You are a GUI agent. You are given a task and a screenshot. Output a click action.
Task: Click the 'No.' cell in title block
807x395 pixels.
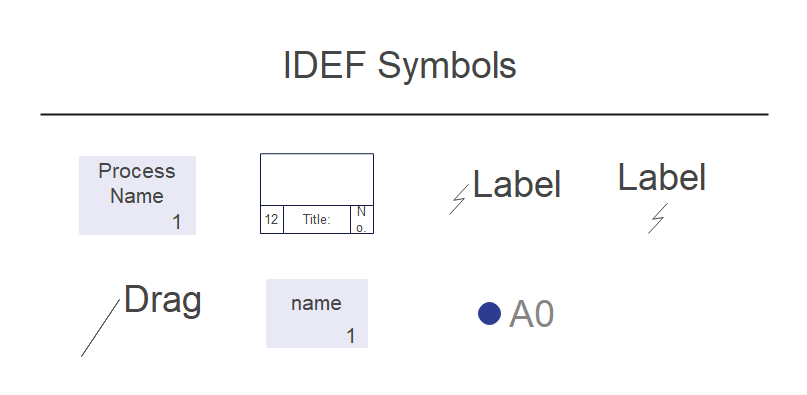[362, 219]
